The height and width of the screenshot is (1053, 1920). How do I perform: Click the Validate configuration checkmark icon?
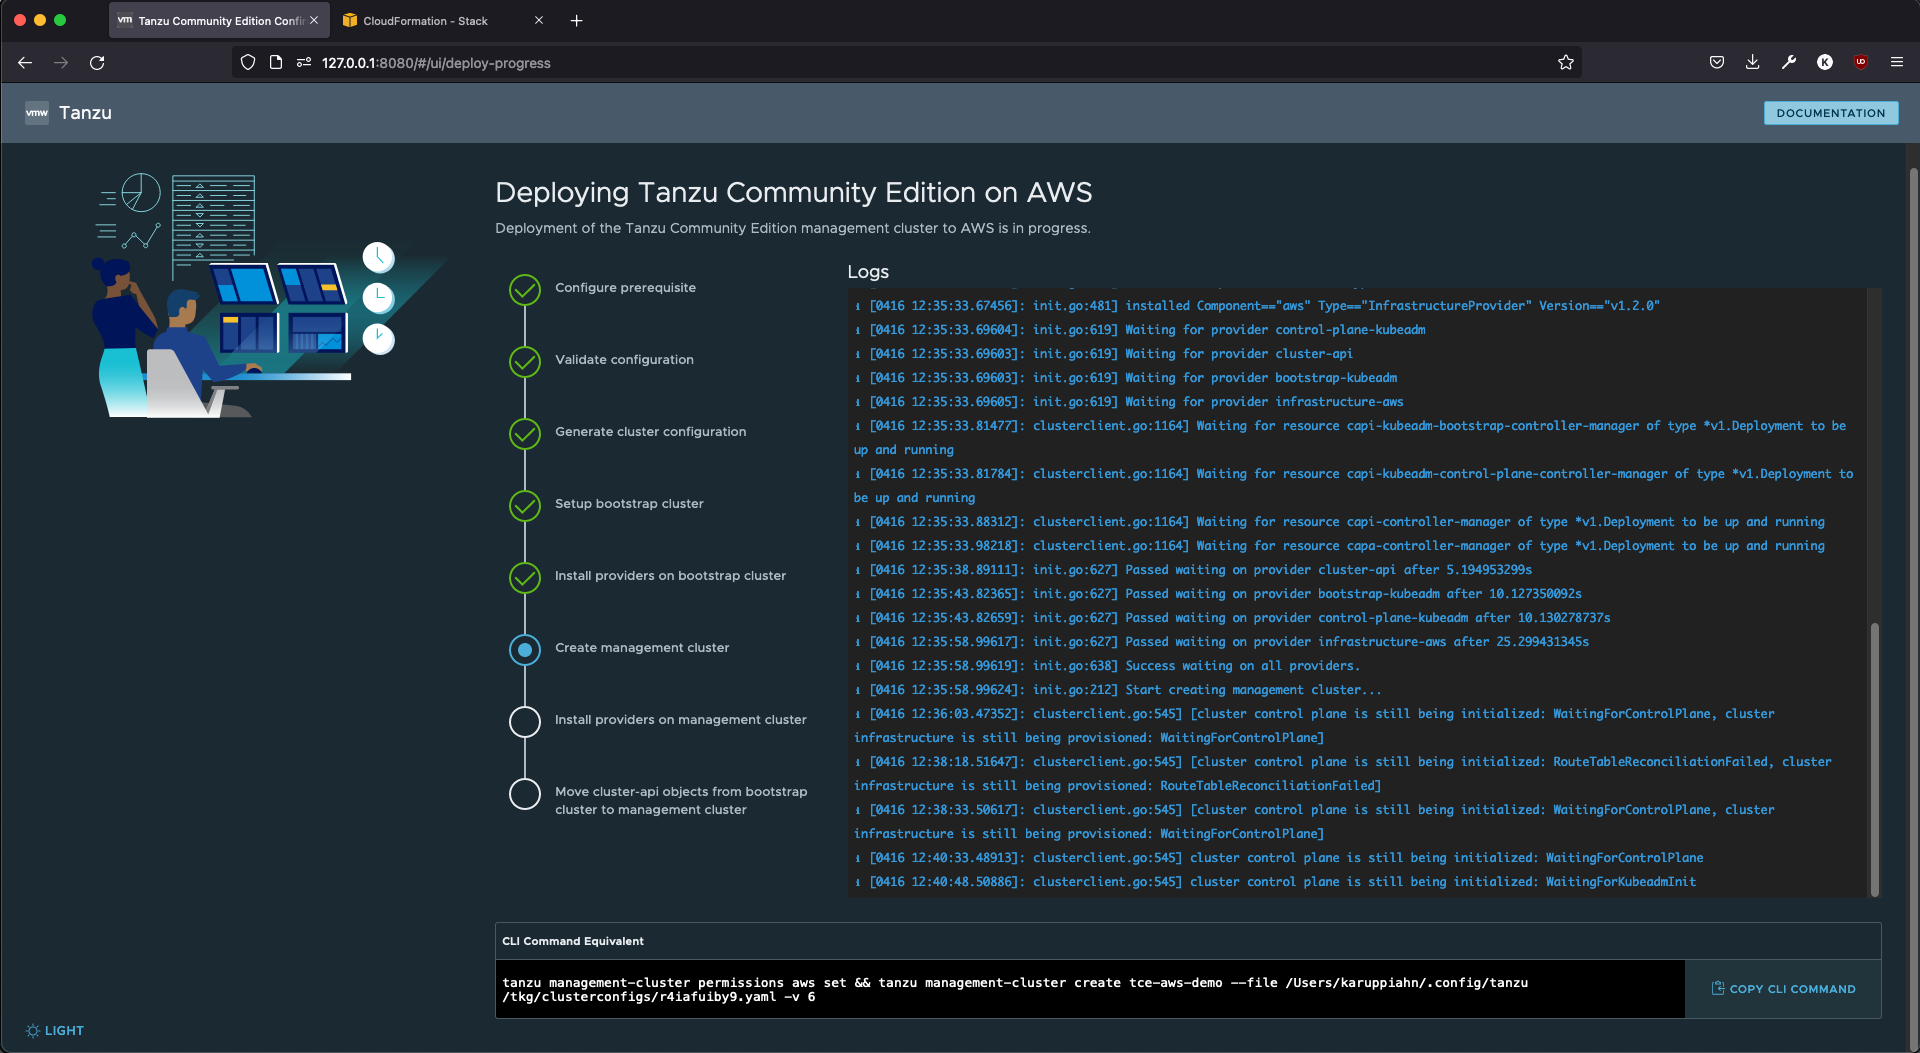tap(525, 362)
